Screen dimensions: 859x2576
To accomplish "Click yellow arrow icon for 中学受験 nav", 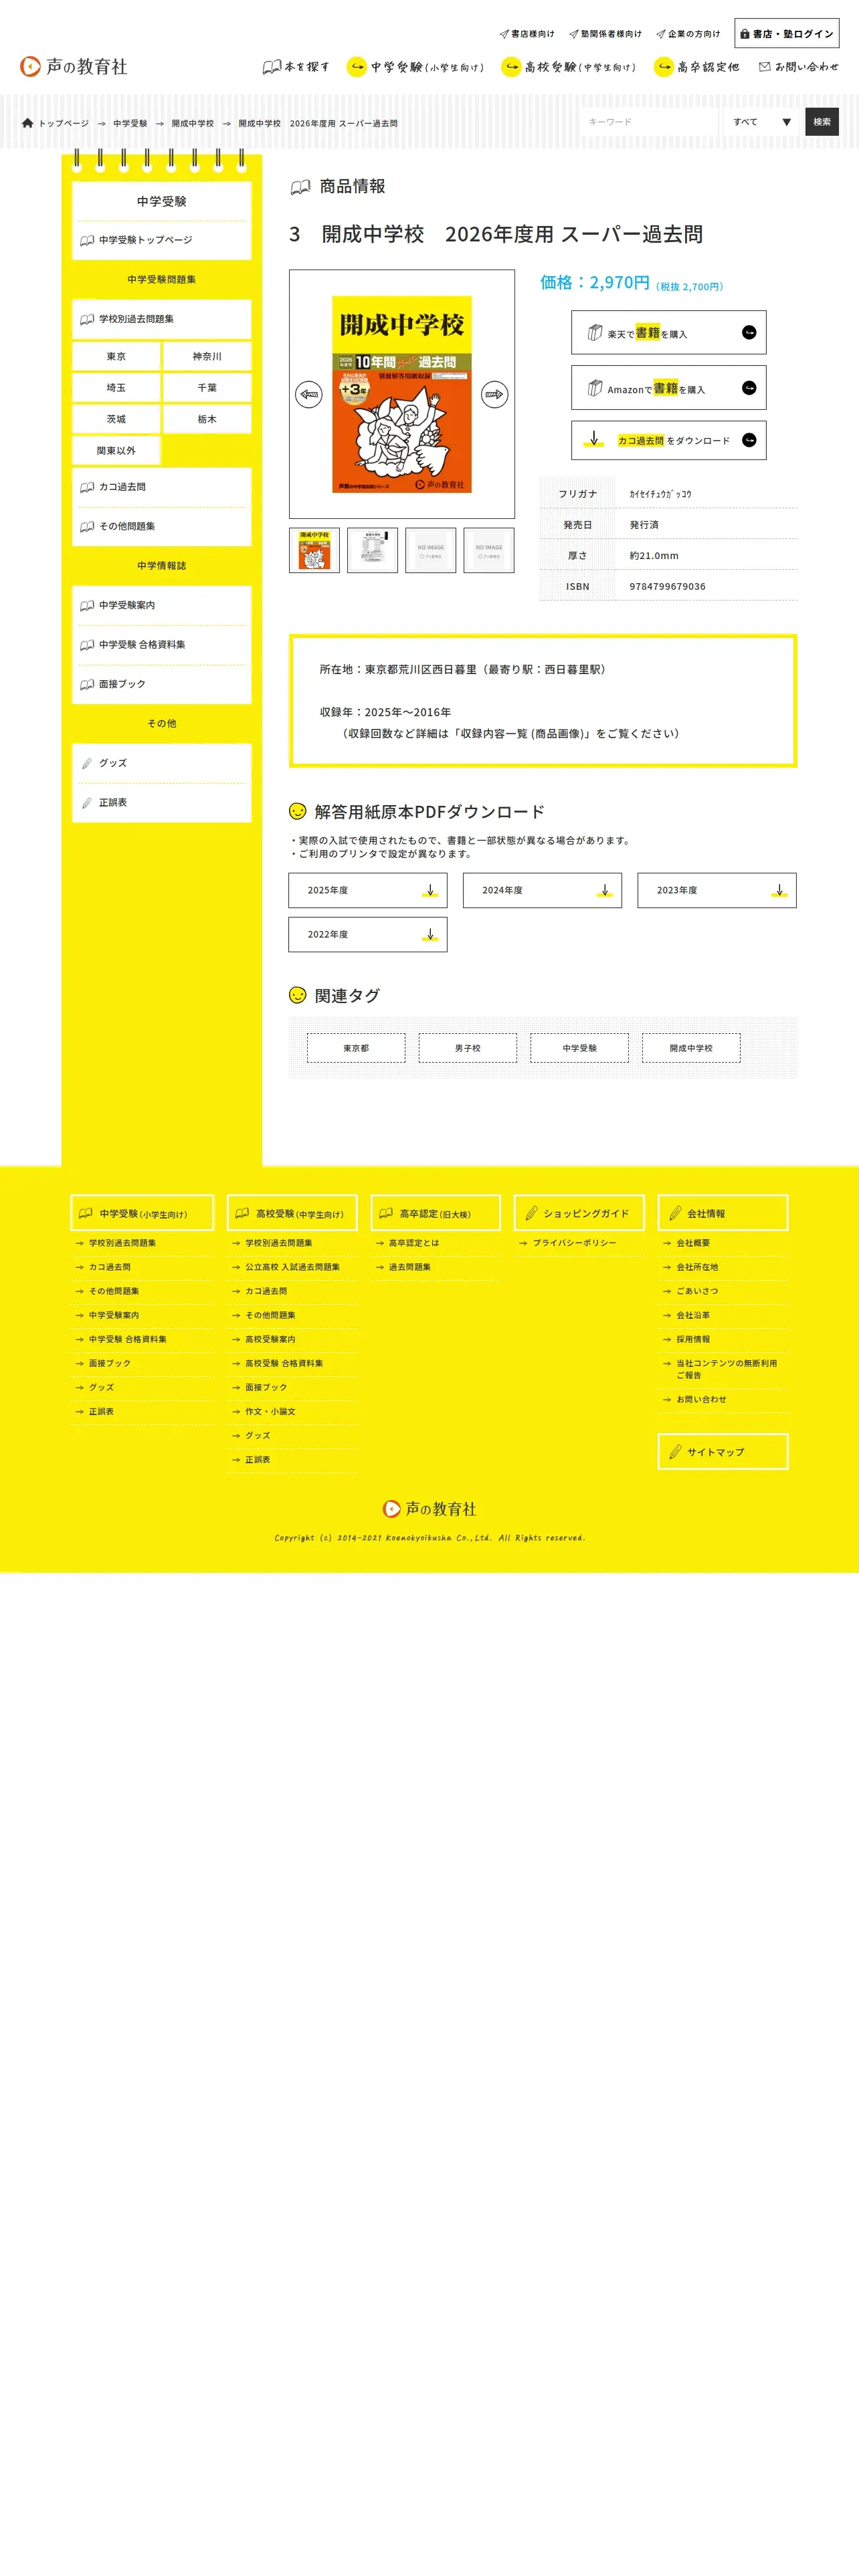I will pyautogui.click(x=356, y=67).
